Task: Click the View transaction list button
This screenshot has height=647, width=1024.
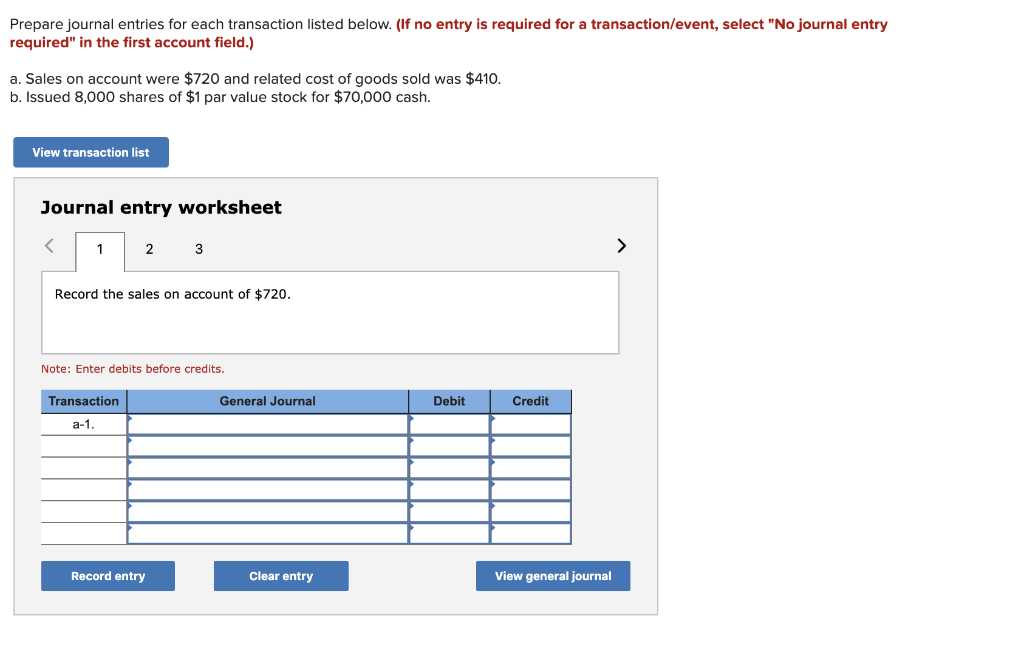Action: [x=90, y=152]
